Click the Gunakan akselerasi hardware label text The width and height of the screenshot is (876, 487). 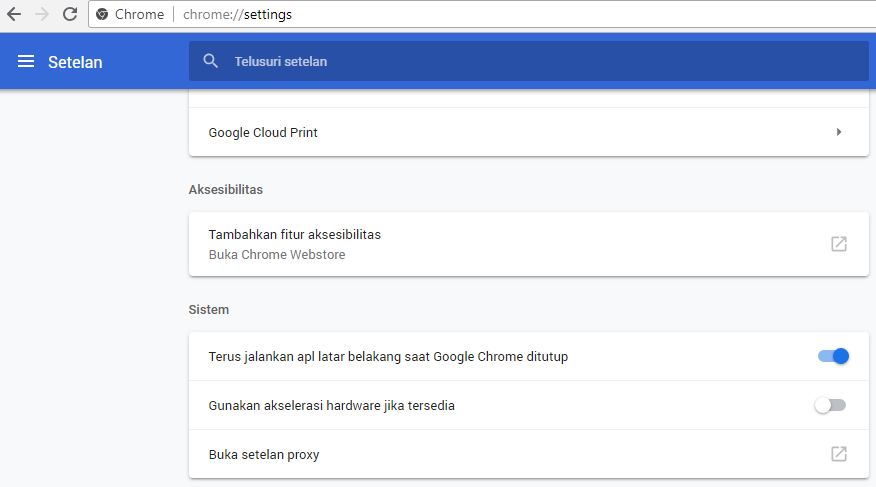[331, 405]
